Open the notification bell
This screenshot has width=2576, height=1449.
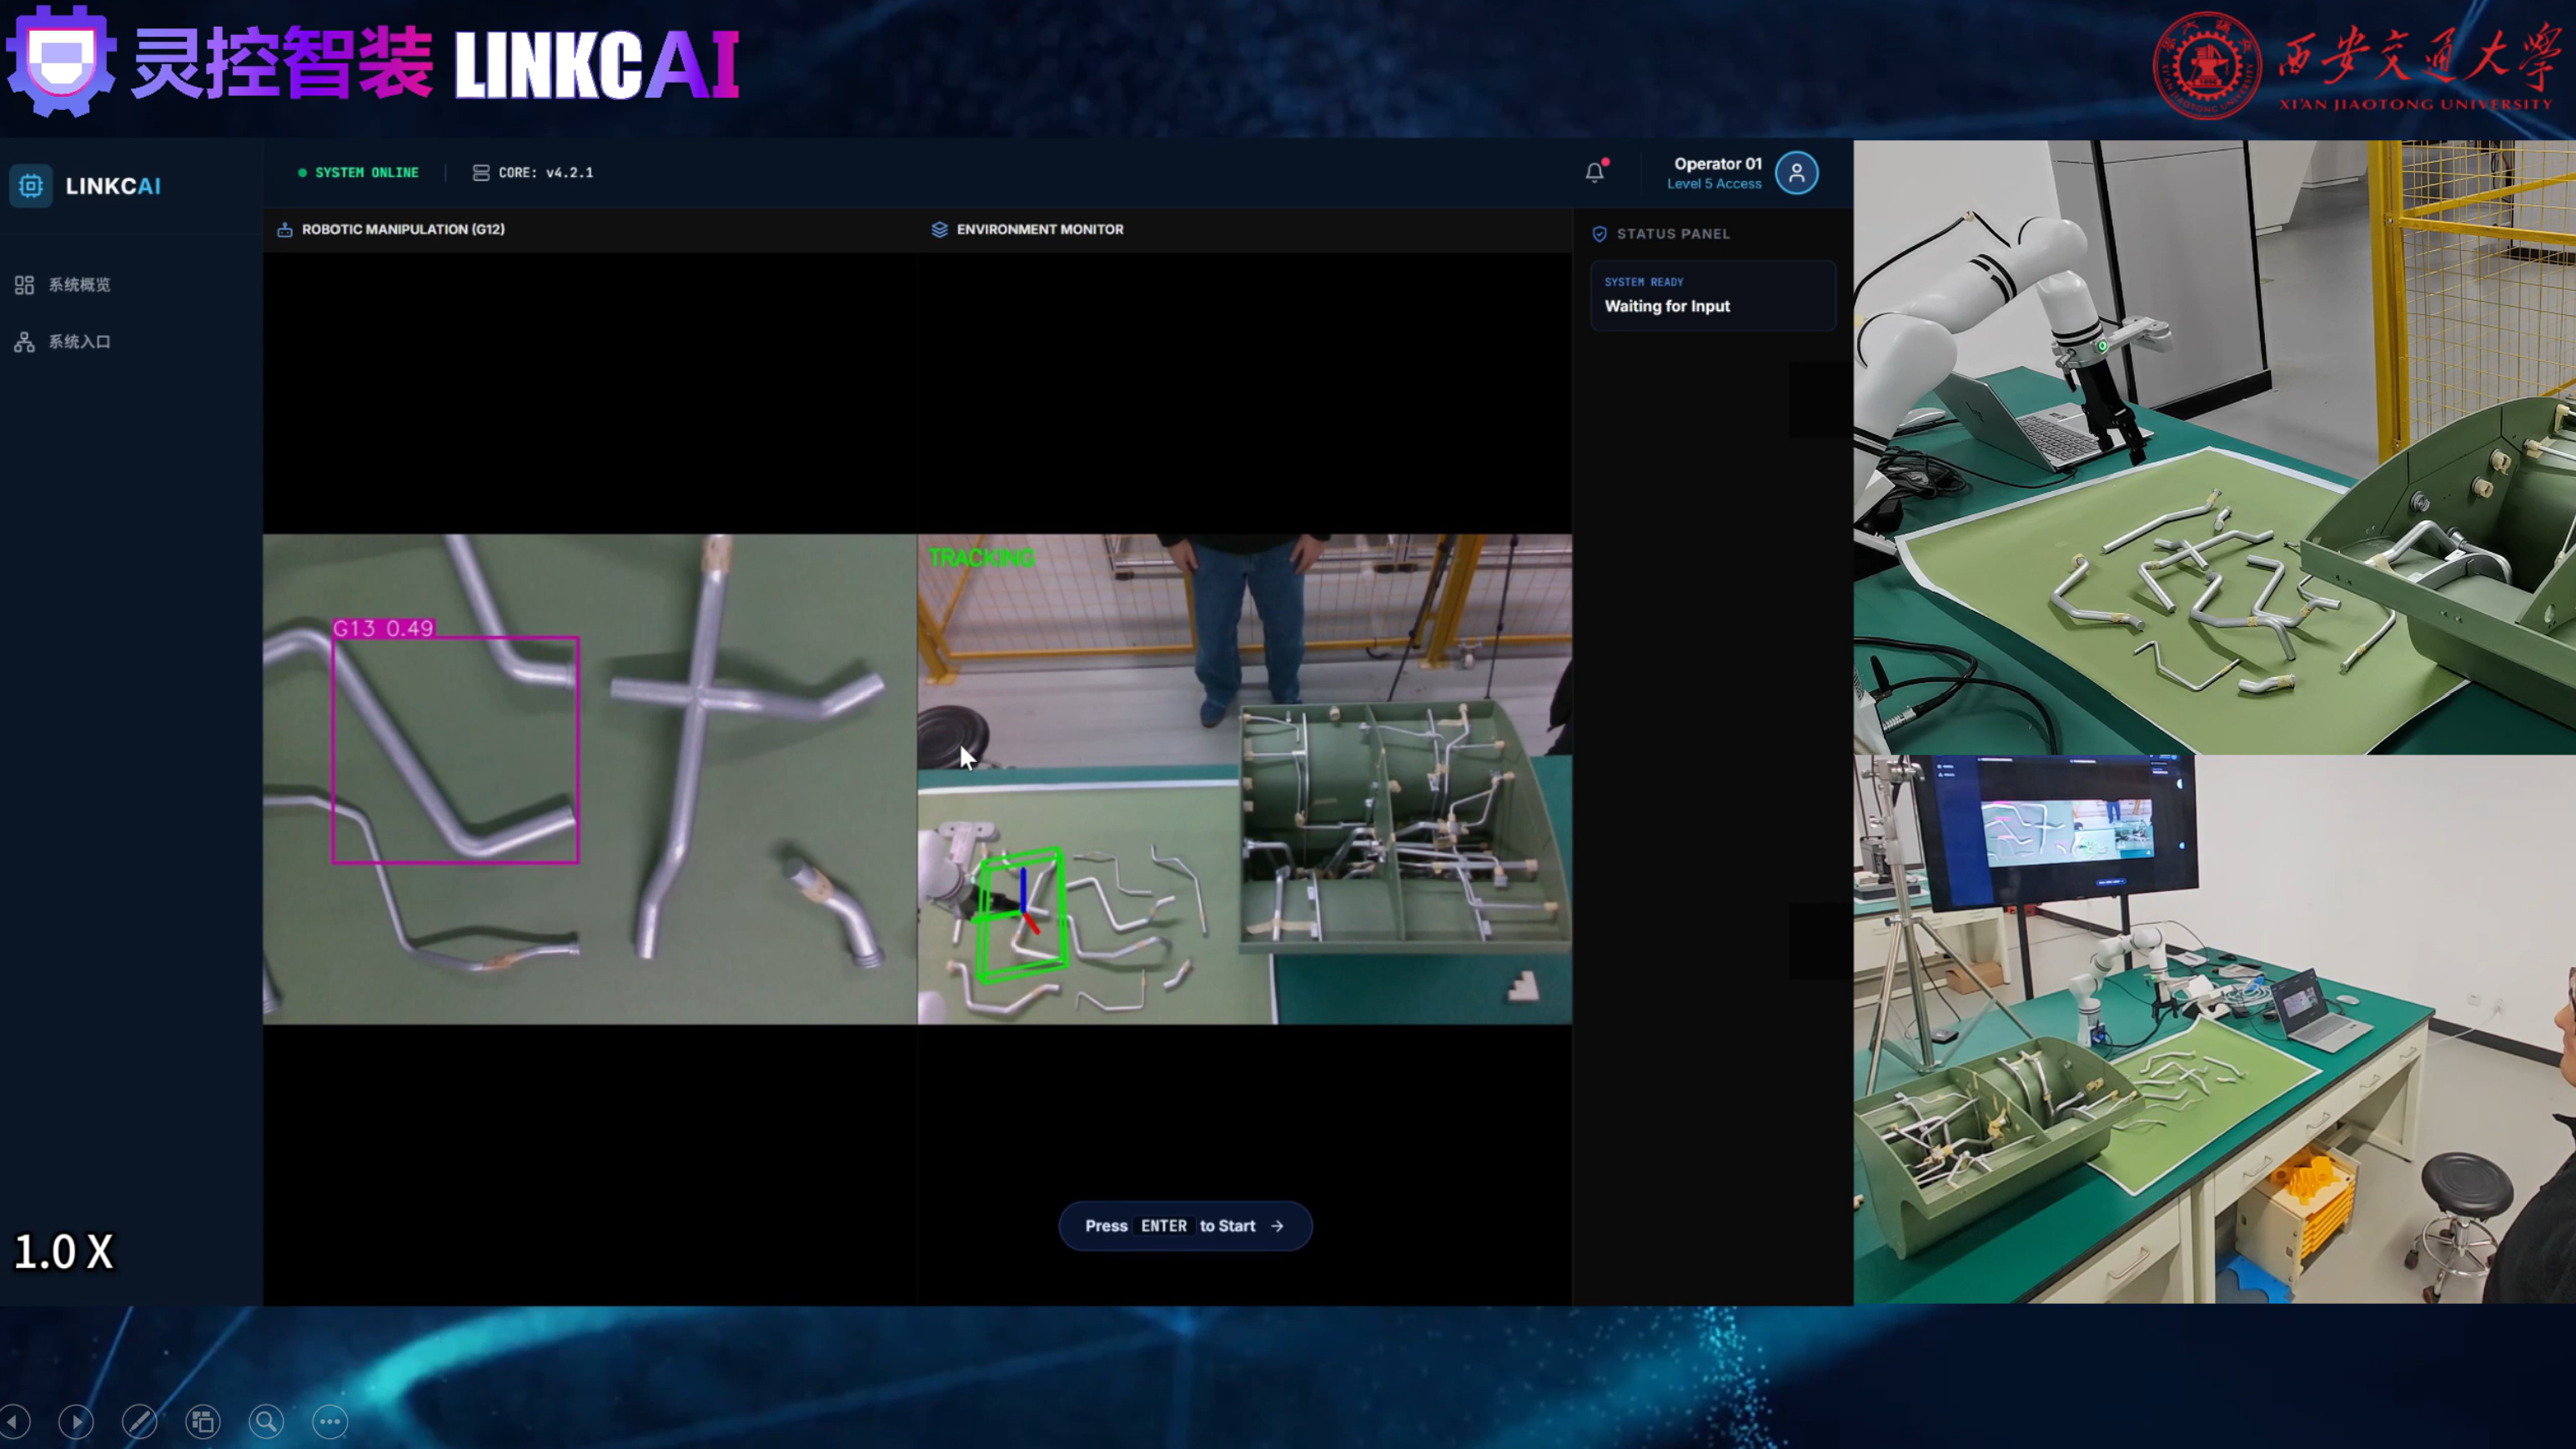tap(1595, 172)
